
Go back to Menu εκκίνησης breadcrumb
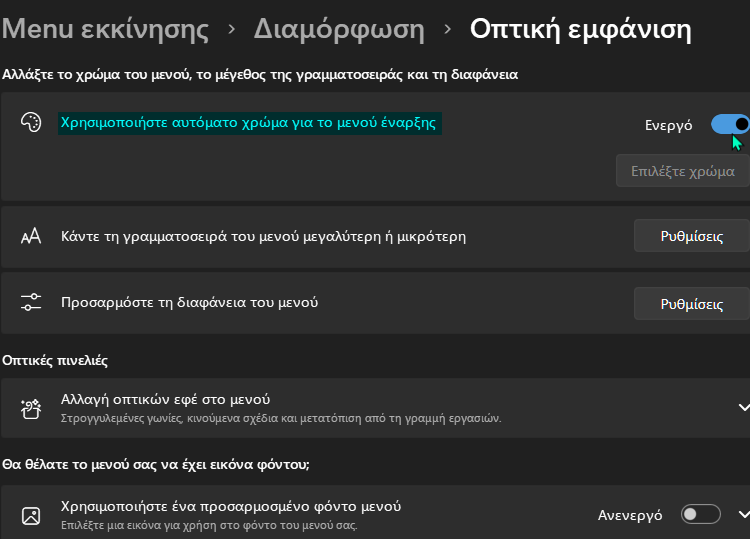pos(105,29)
